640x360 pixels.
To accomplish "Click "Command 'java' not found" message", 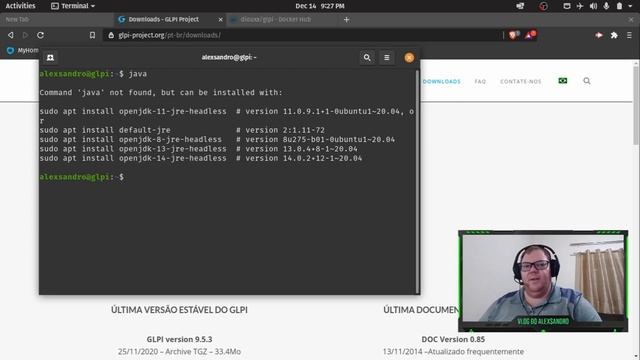I will coord(161,93).
